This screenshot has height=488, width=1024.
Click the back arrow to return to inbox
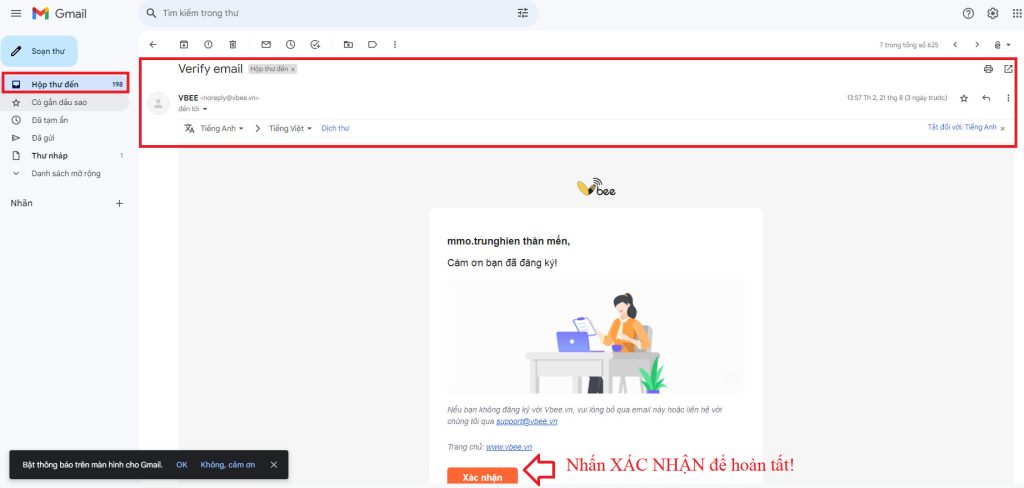[152, 44]
